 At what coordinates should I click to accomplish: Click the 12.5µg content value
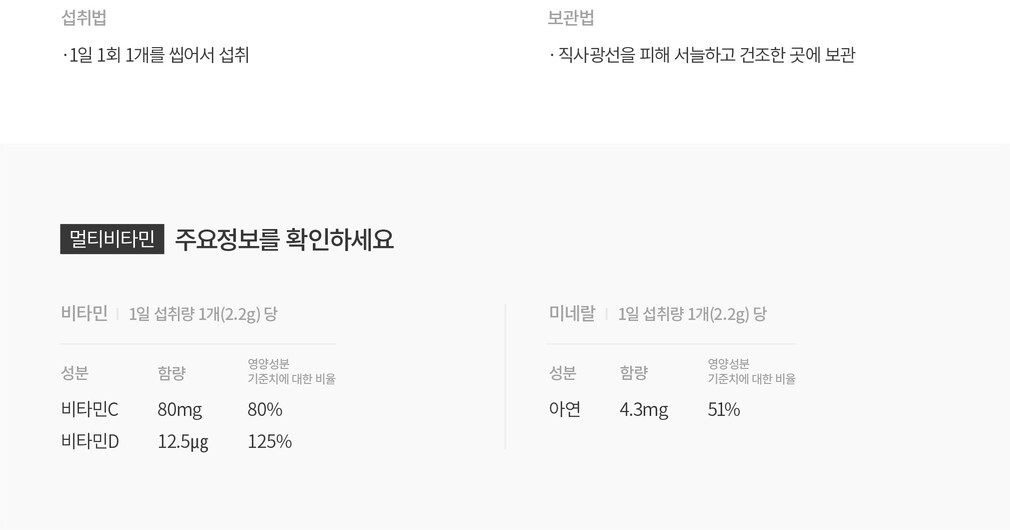tap(183, 441)
